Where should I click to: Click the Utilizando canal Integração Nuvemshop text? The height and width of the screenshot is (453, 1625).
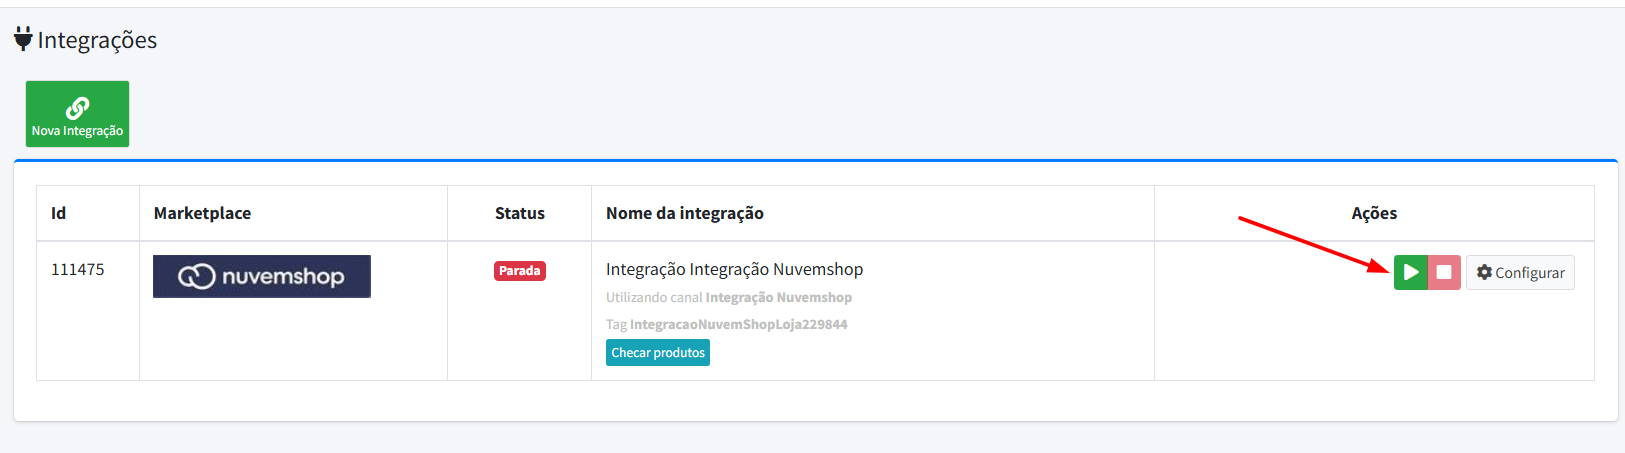728,297
